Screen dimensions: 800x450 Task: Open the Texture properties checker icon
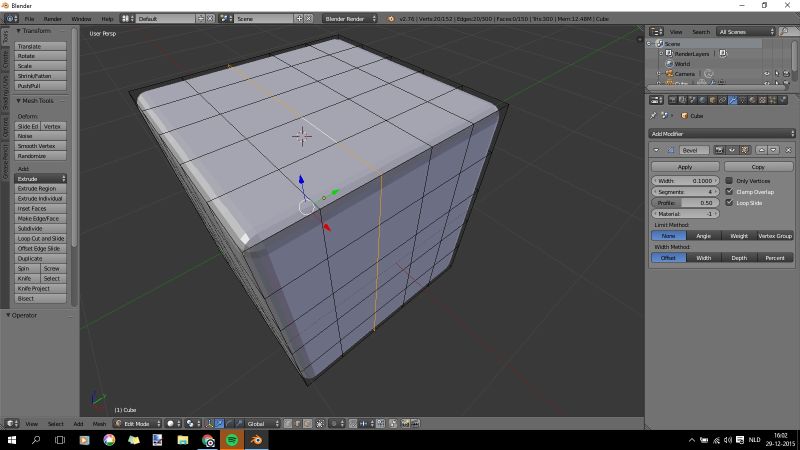click(x=763, y=100)
